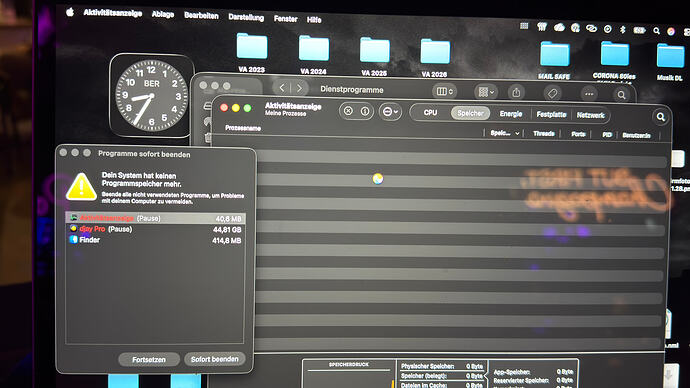Viewport: 690px width, 388px height.
Task: Open the Finder more actions ellipsis menu
Action: pos(589,94)
